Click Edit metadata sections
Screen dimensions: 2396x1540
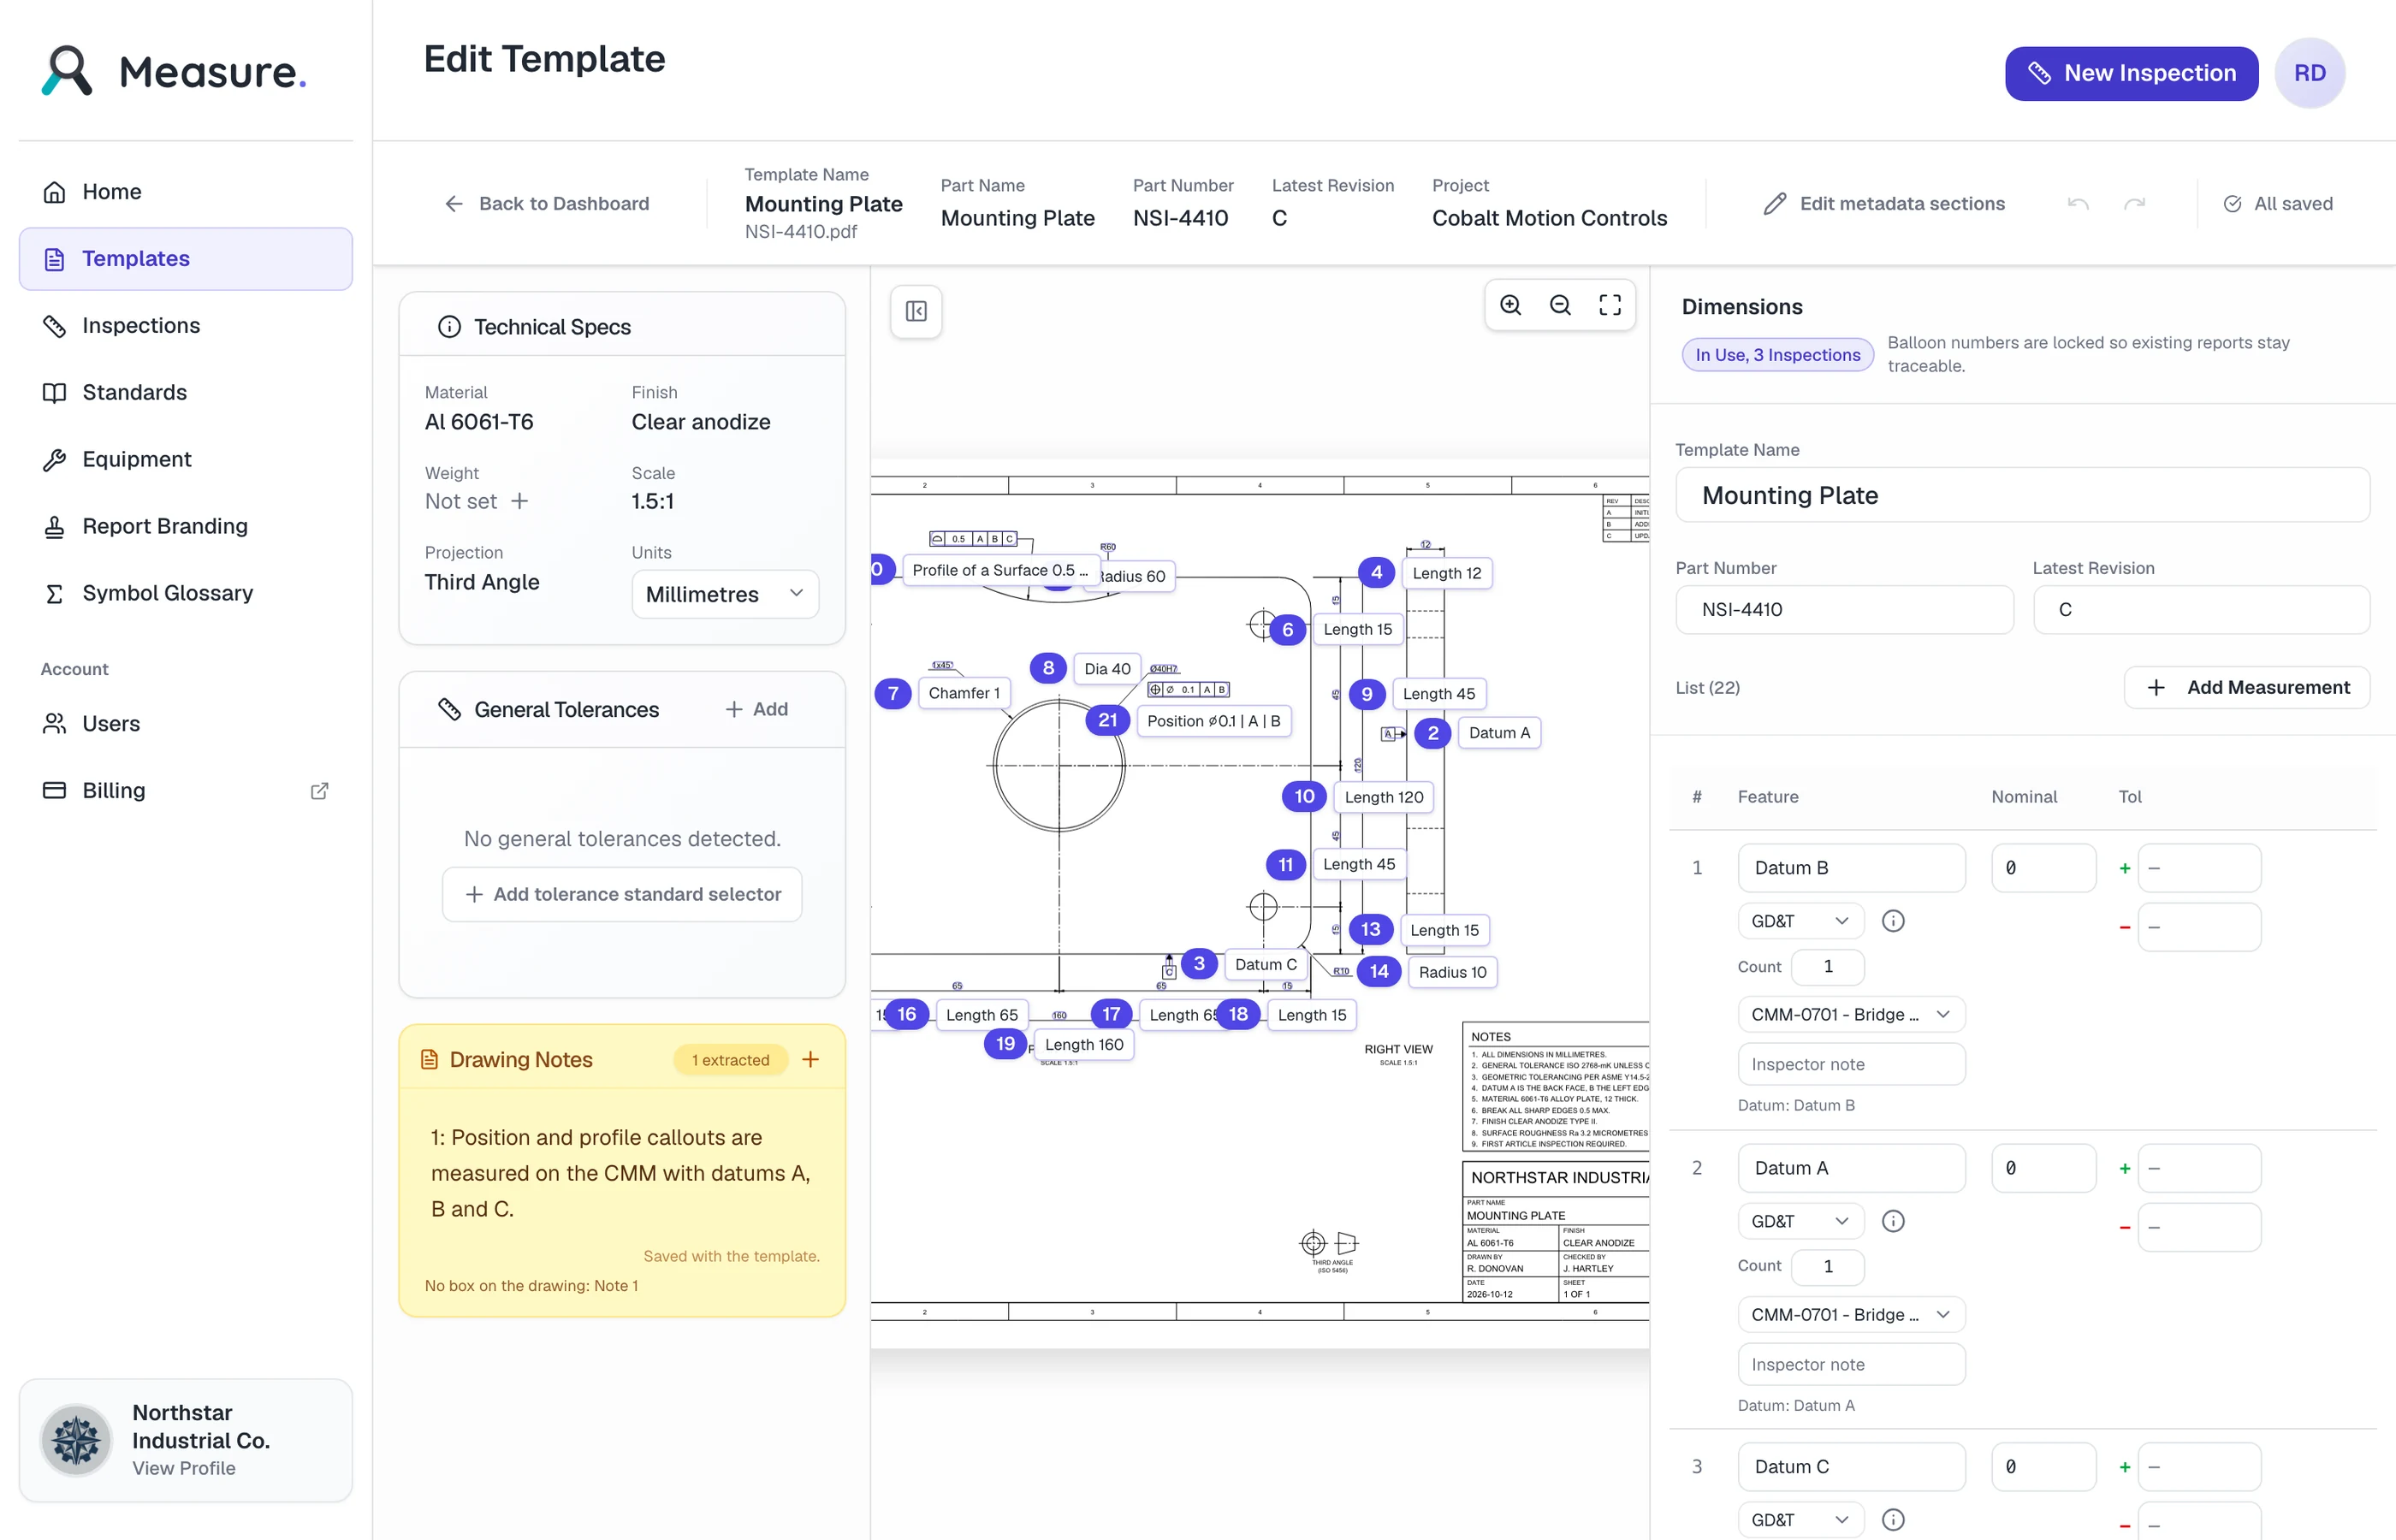tap(1884, 204)
